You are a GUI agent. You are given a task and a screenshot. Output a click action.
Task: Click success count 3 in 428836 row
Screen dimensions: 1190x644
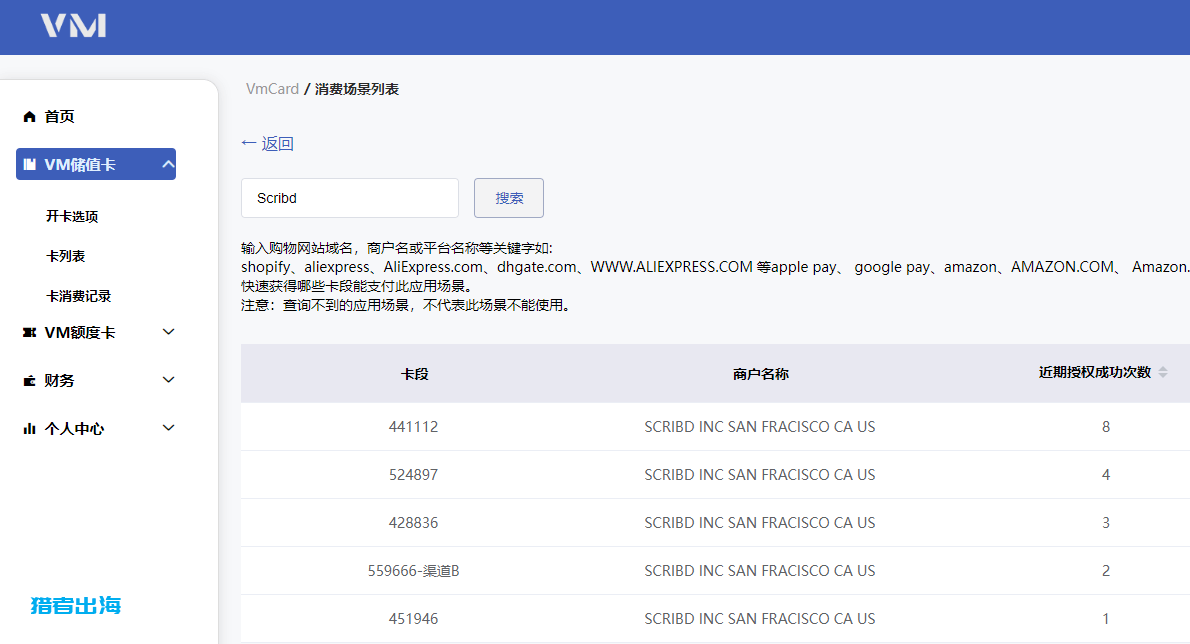[1106, 523]
